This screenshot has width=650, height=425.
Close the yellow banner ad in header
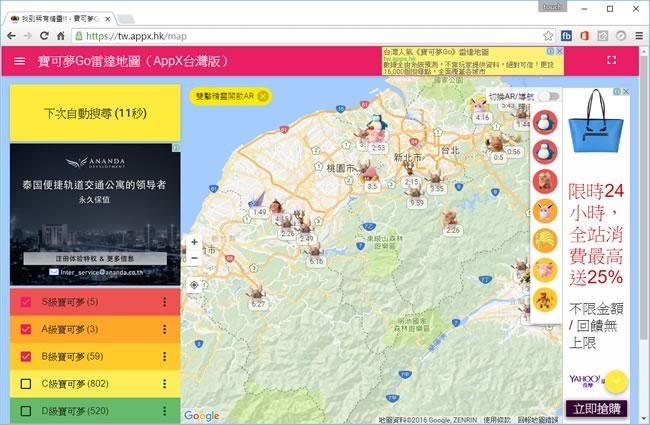(x=559, y=51)
